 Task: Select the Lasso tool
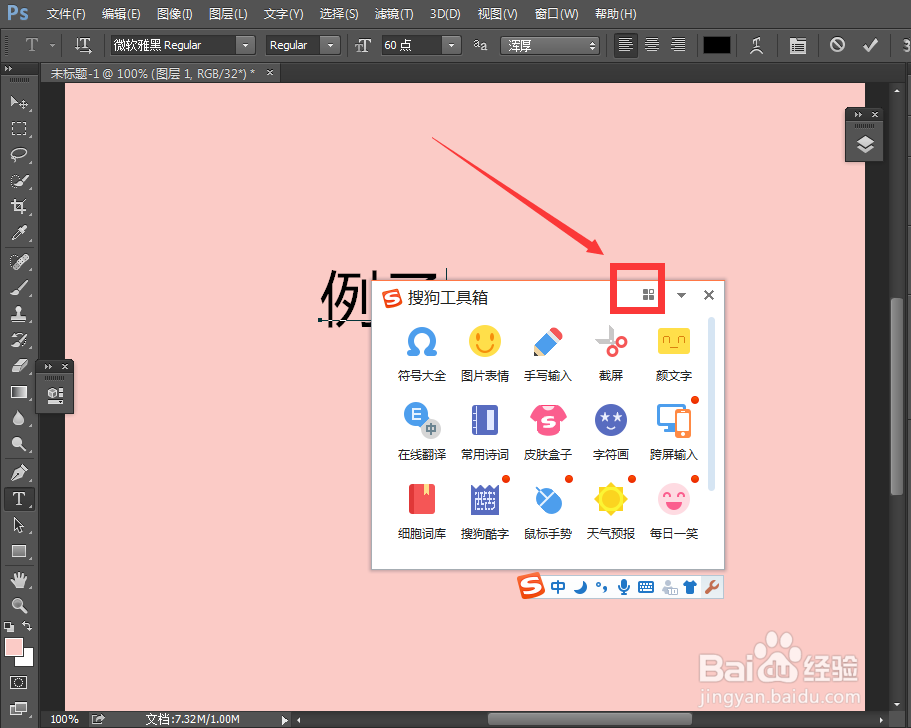(x=19, y=155)
